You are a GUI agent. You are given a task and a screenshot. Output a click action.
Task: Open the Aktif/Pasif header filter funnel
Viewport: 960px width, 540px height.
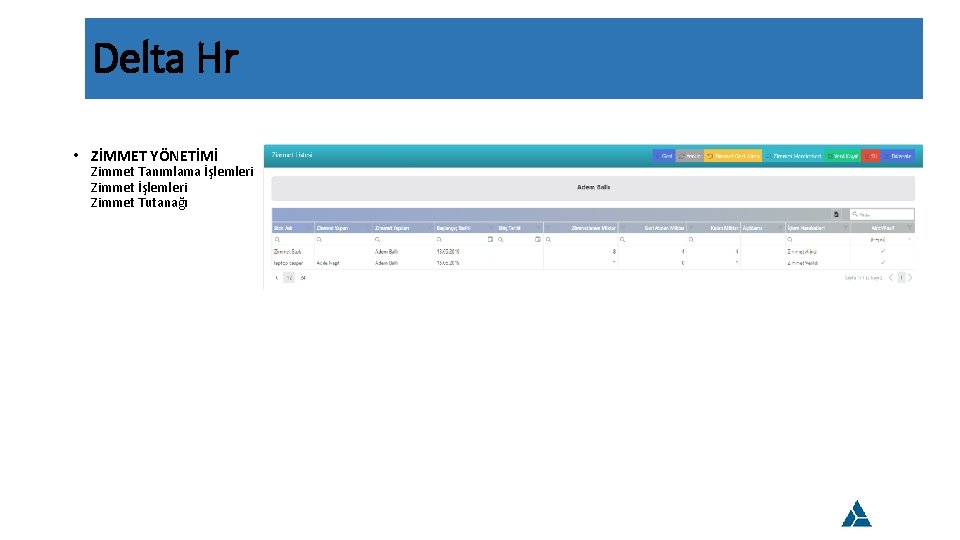[x=909, y=228]
